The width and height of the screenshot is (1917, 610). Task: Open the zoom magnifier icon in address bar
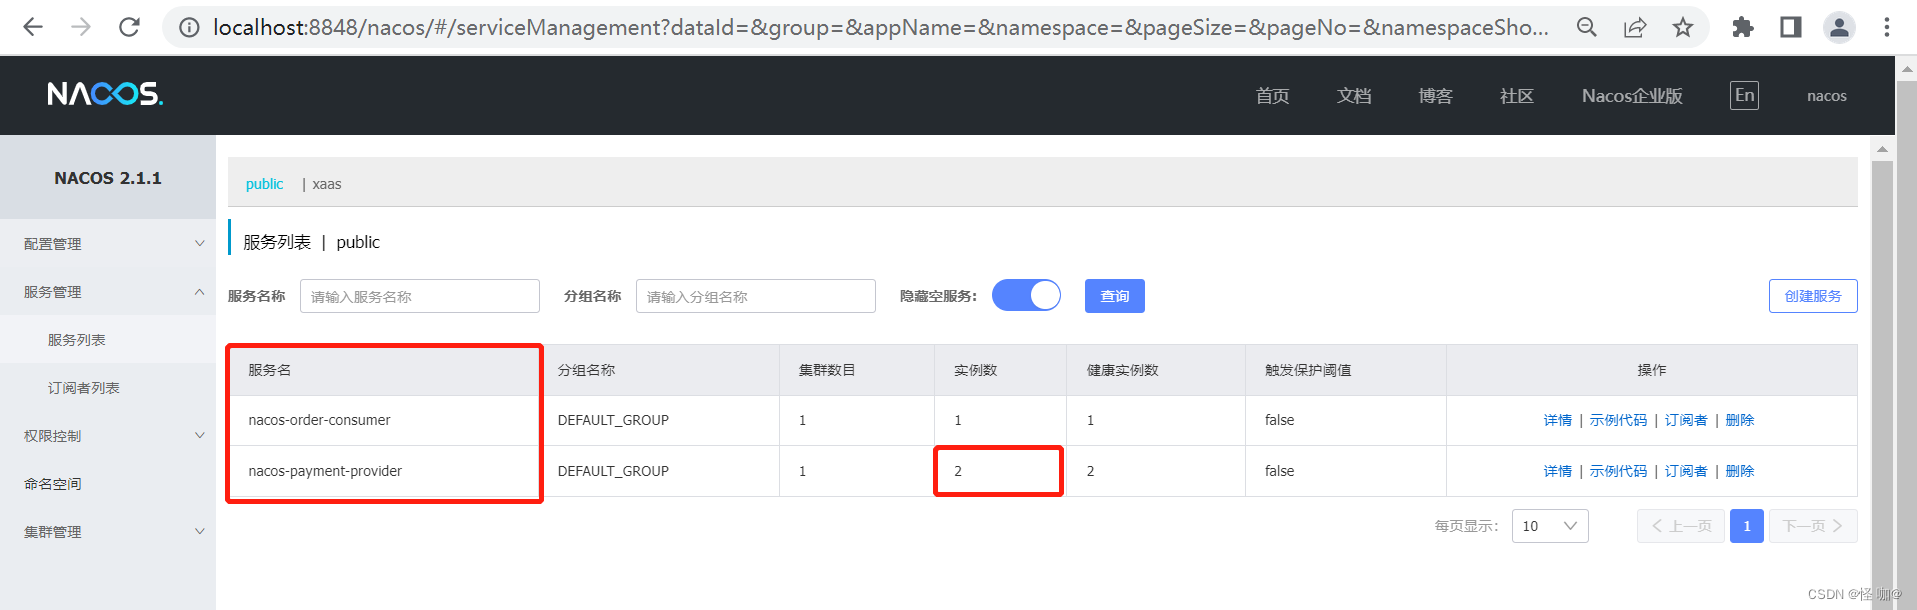(1587, 27)
